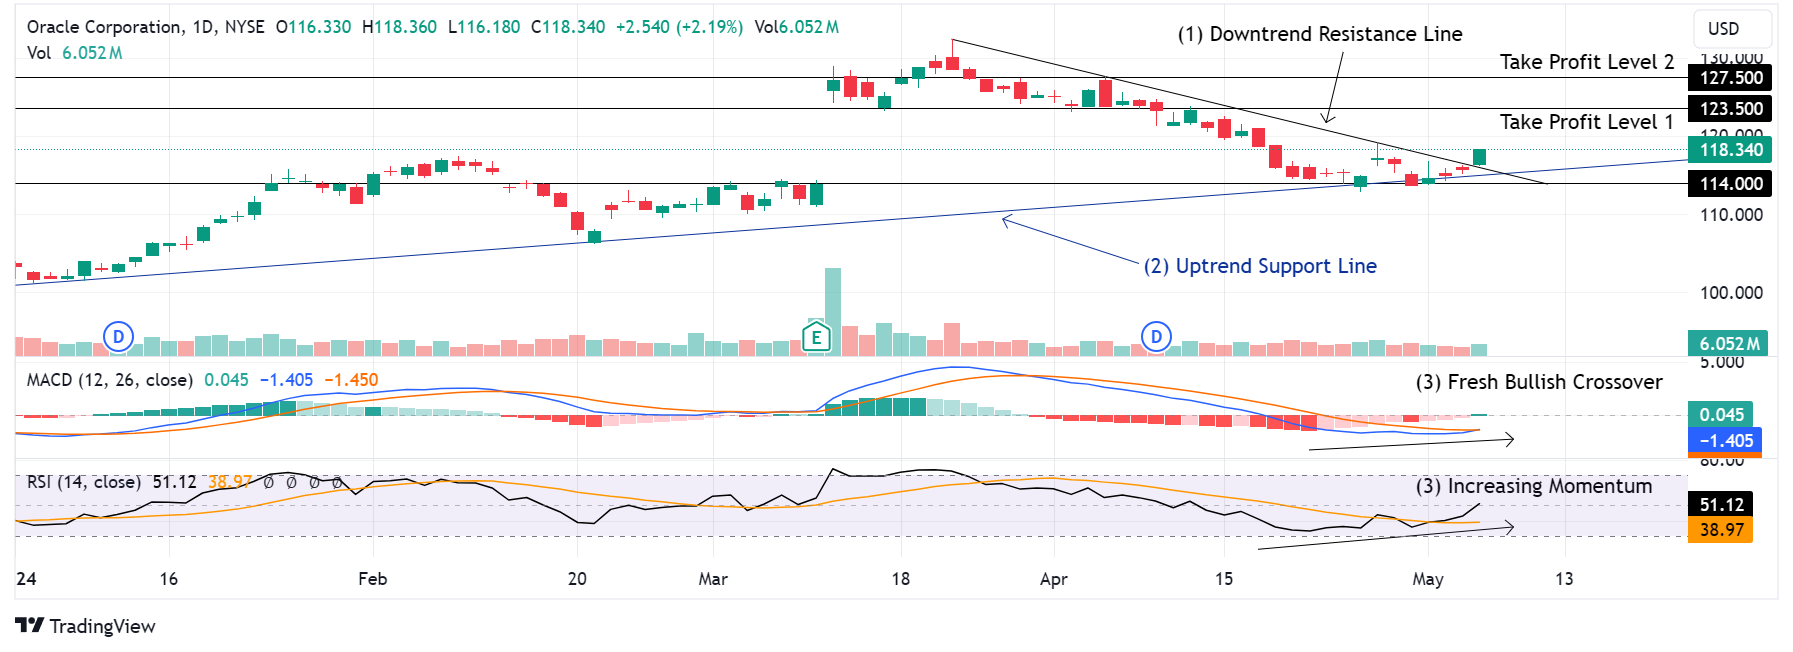Click the 100.000 price axis tick
Screen dimensions: 1793x652
pyautogui.click(x=1731, y=293)
